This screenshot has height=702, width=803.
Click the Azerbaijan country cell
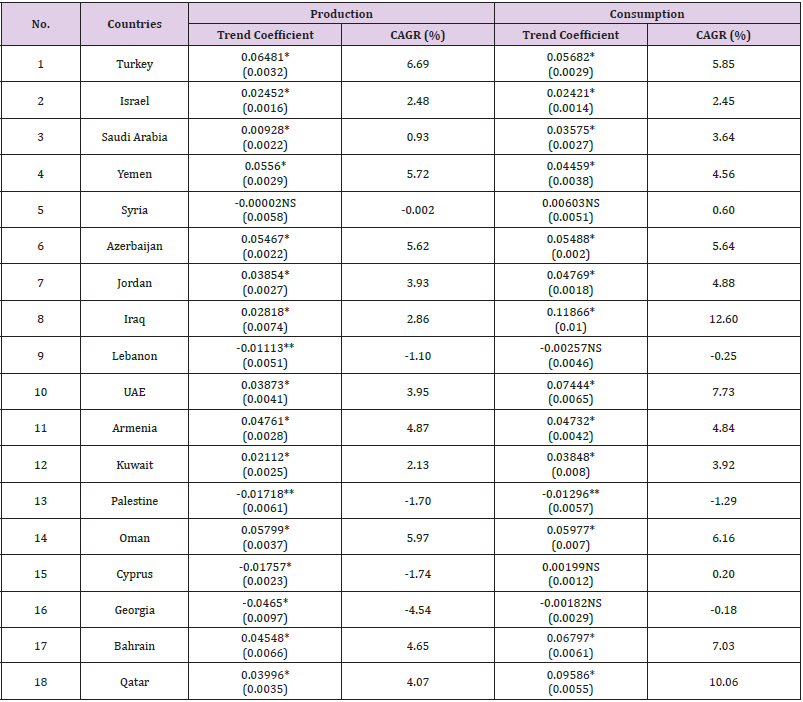134,246
